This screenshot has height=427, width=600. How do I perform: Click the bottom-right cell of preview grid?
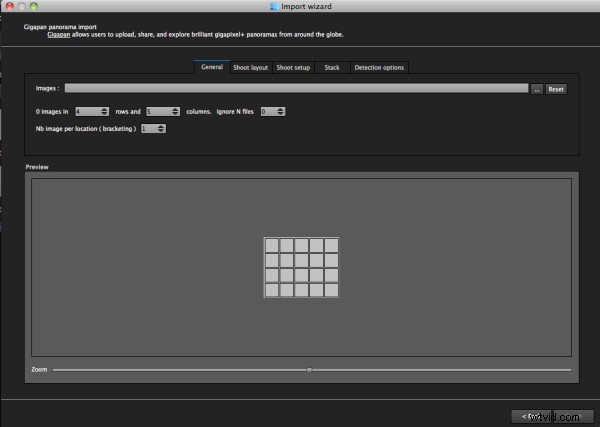[331, 290]
